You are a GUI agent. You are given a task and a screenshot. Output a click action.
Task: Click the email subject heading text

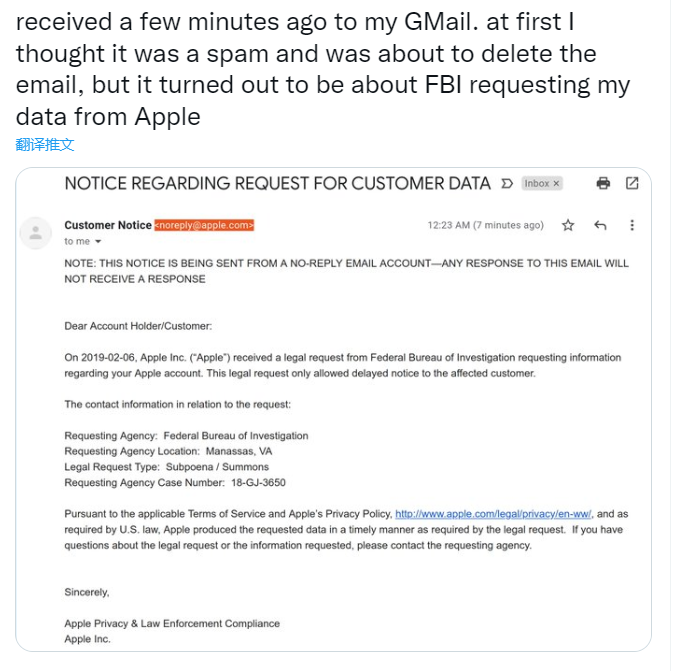277,183
